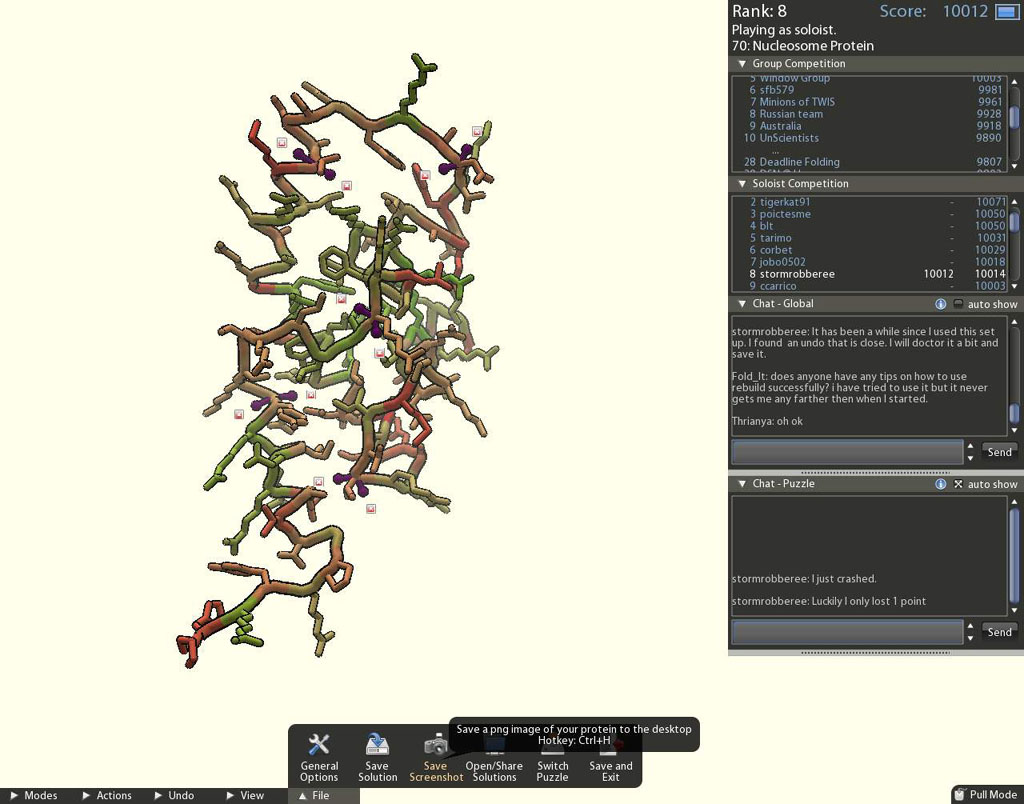Toggle auto show for Chat - Puzzle
This screenshot has height=804, width=1024.
coord(958,484)
